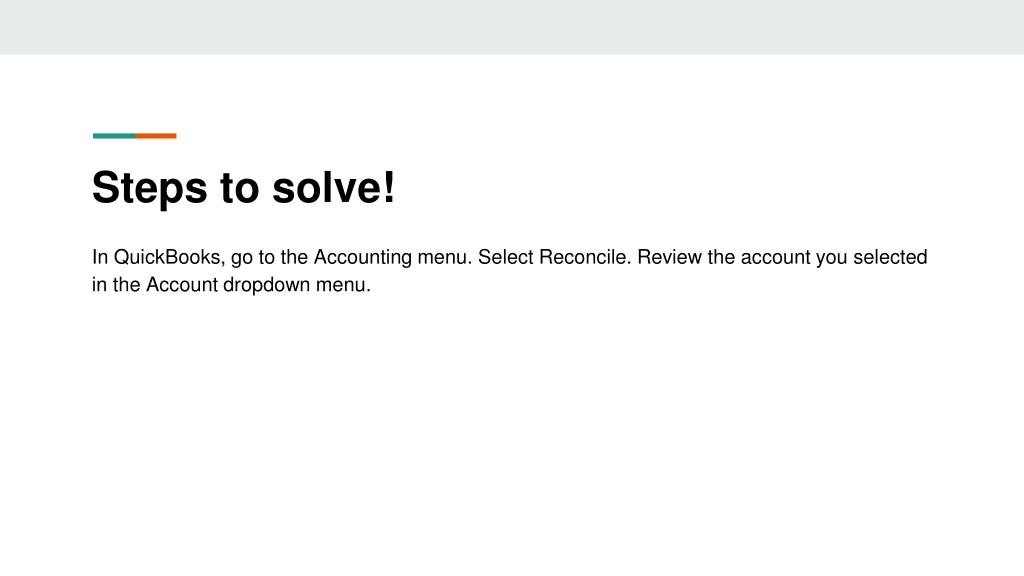Click the word 'solve!' in the title
The width and height of the screenshot is (1024, 576).
pos(334,188)
